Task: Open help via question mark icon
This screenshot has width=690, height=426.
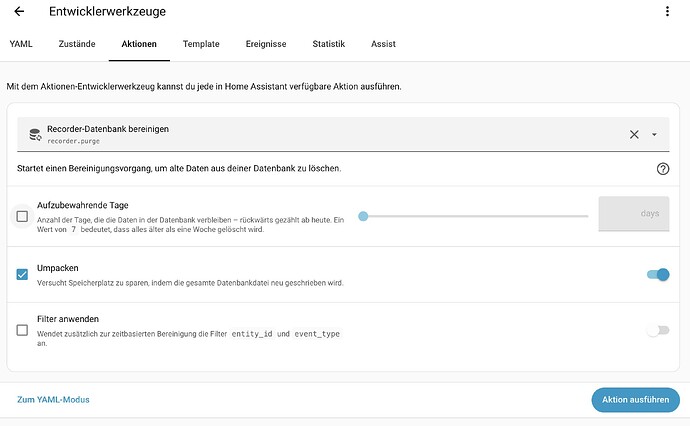Action: point(663,169)
